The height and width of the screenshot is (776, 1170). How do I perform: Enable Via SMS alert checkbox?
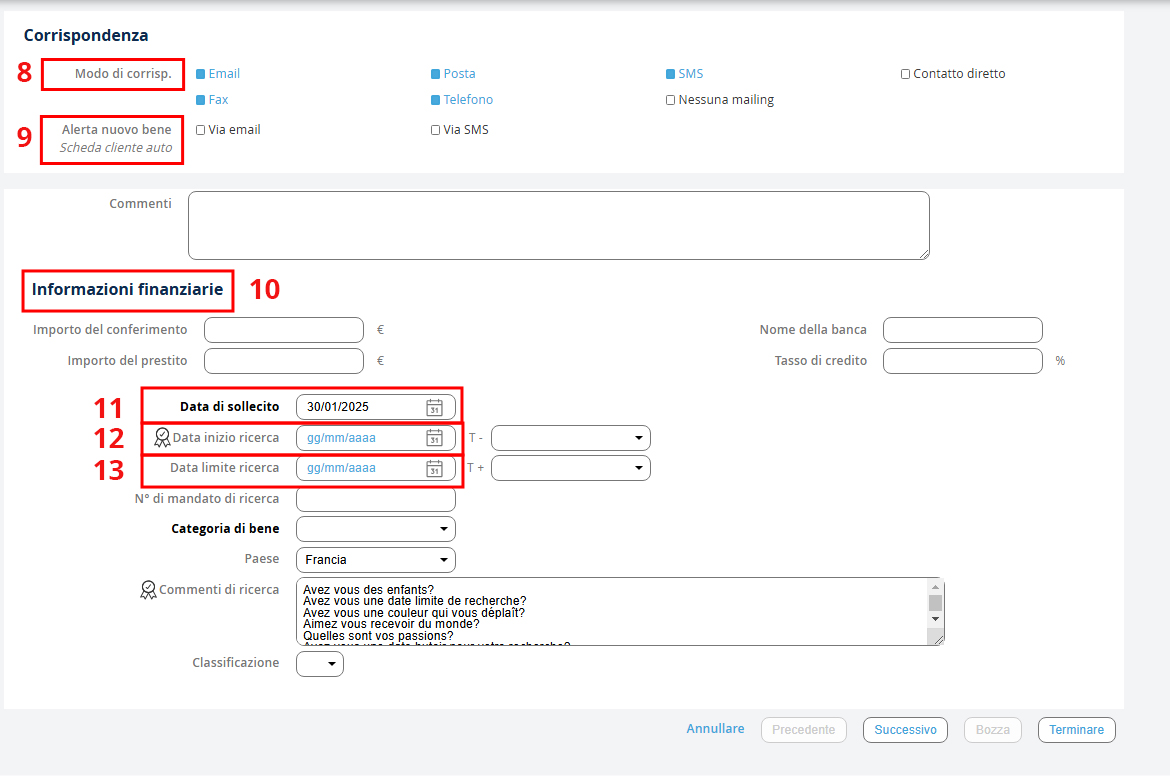tap(435, 130)
